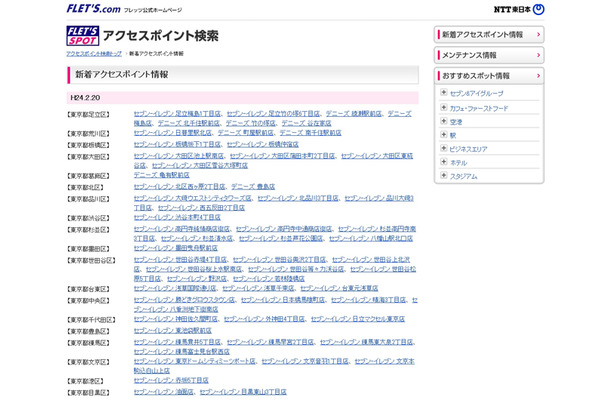
Task: Open セブン-イレブン 渋谷本町4丁目店 link
Action: tap(177, 218)
